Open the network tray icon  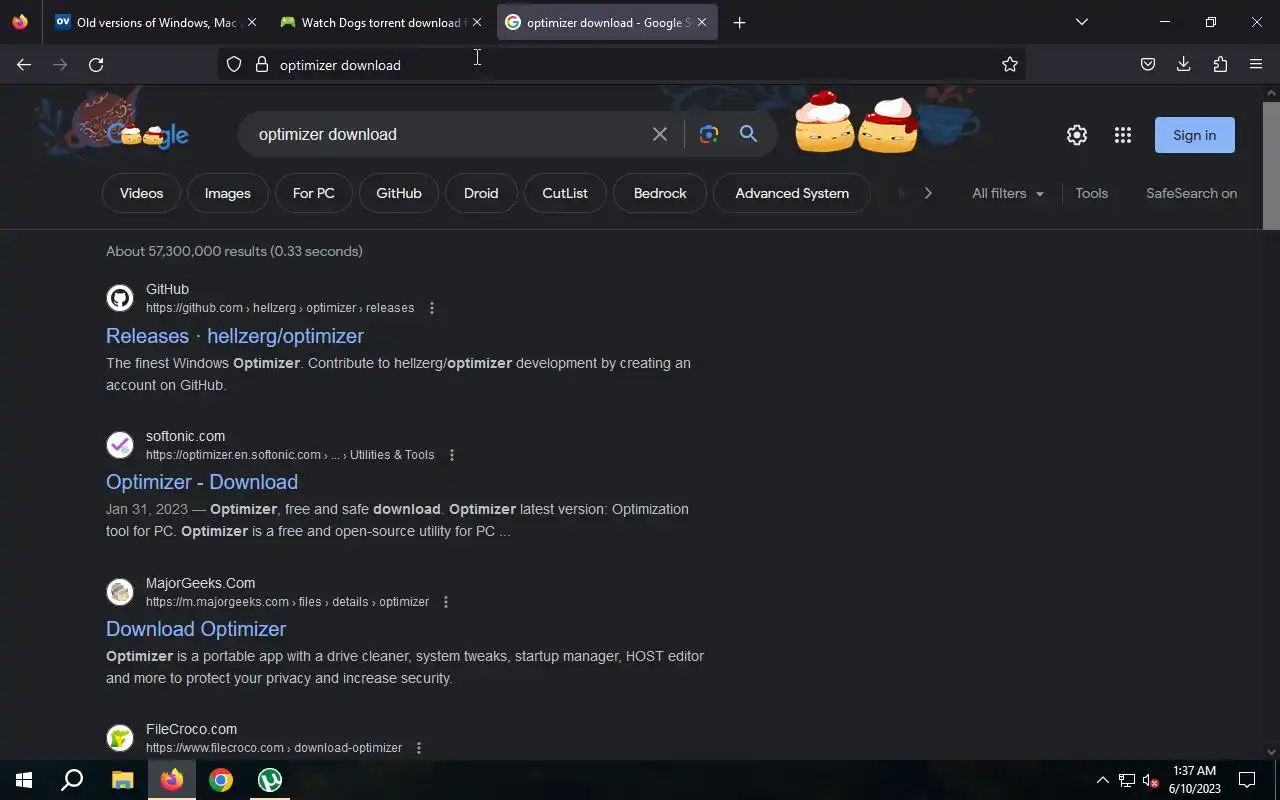coord(1127,781)
